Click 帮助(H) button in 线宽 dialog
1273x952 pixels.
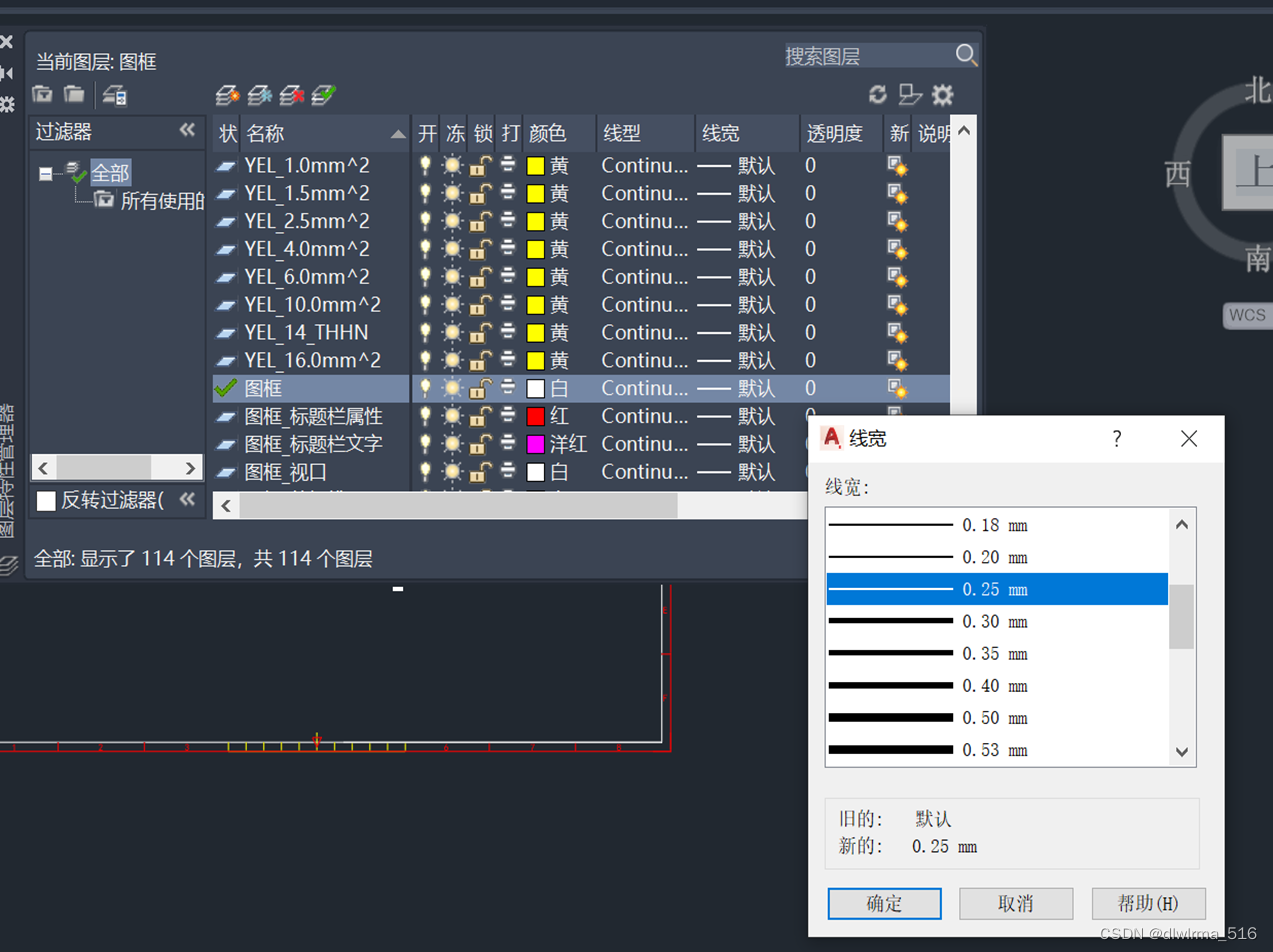click(1148, 904)
